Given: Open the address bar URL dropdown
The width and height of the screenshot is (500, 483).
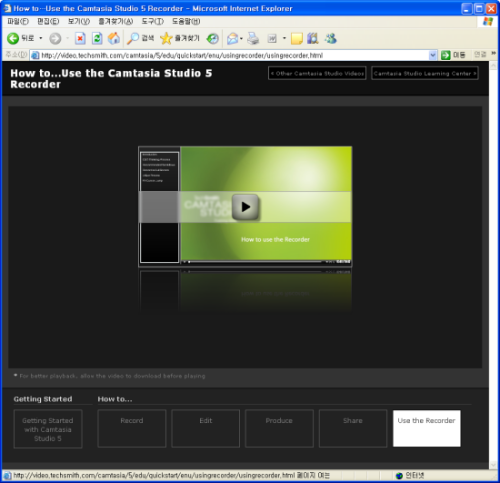Looking at the screenshot, I should tap(433, 55).
